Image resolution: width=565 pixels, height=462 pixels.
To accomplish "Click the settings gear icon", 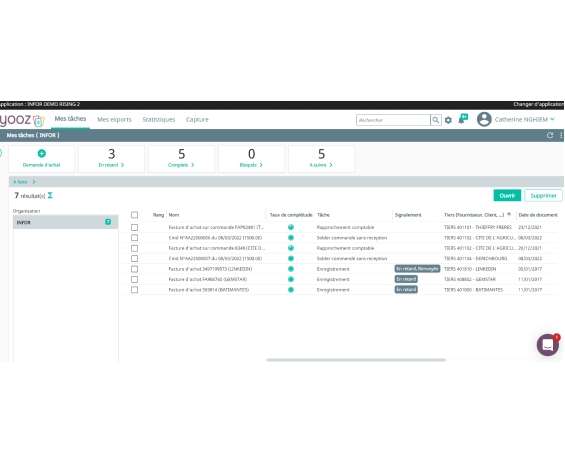I will pyautogui.click(x=448, y=120).
